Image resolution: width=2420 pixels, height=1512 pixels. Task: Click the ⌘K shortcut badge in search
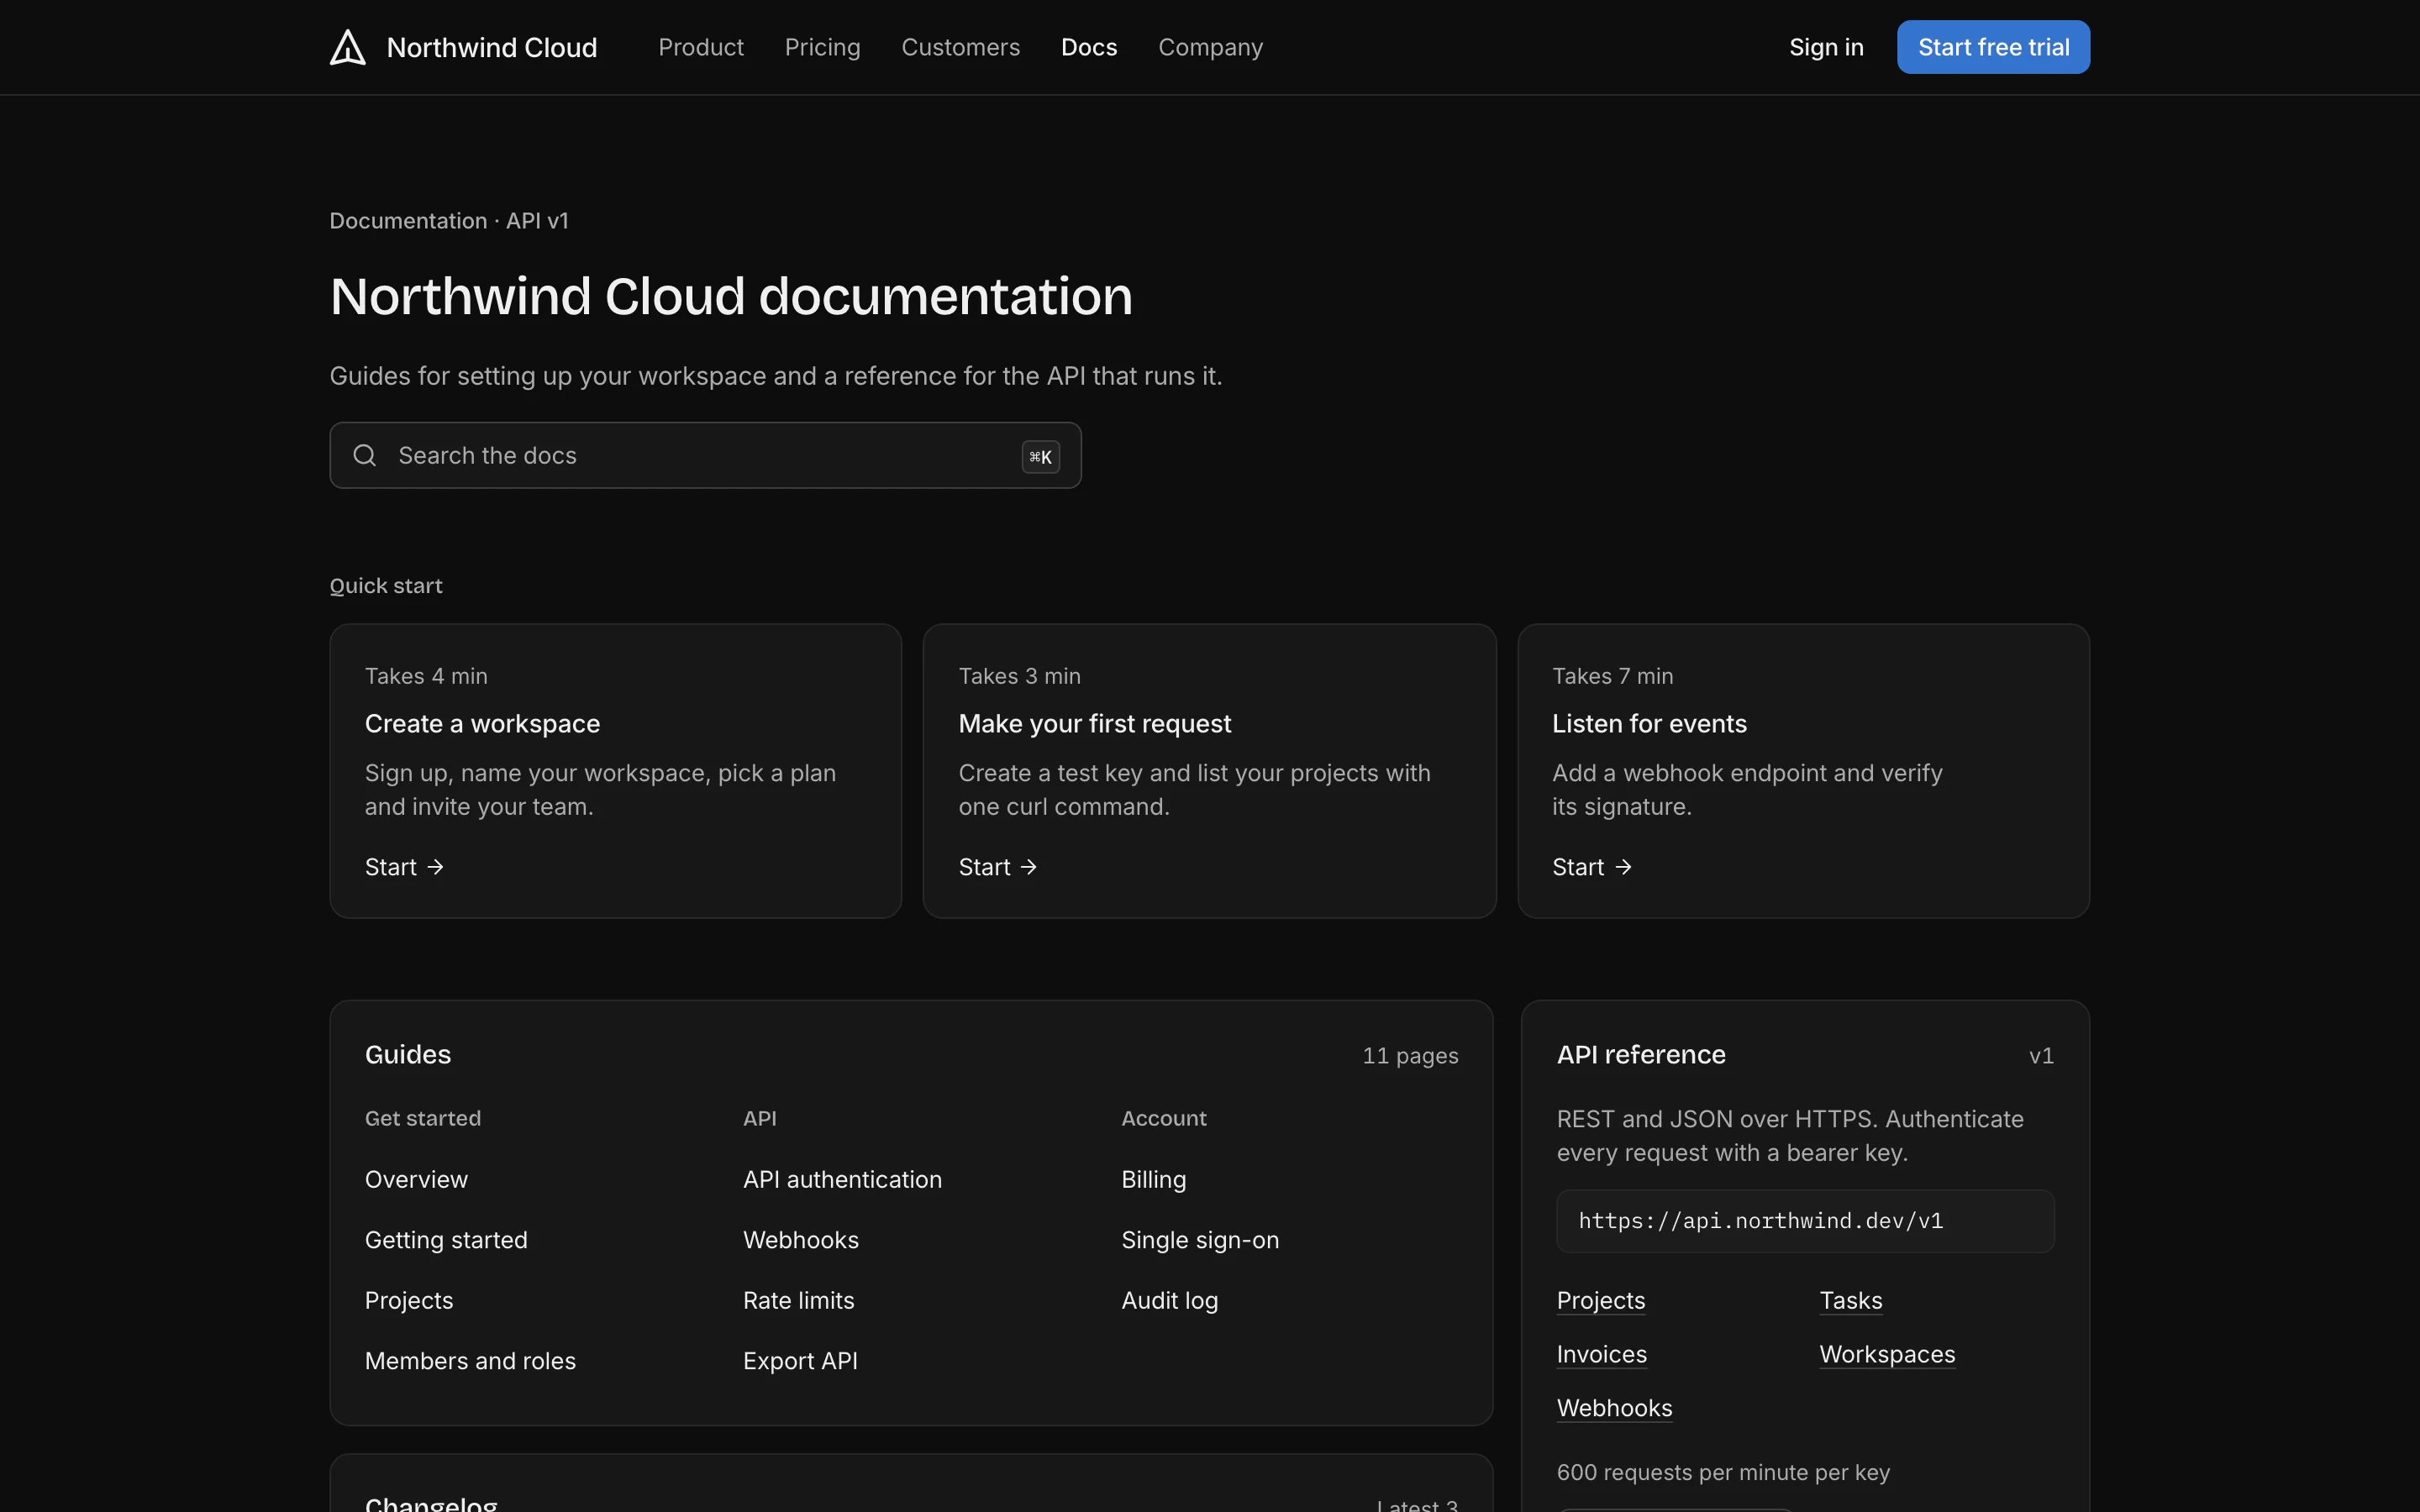click(1040, 457)
